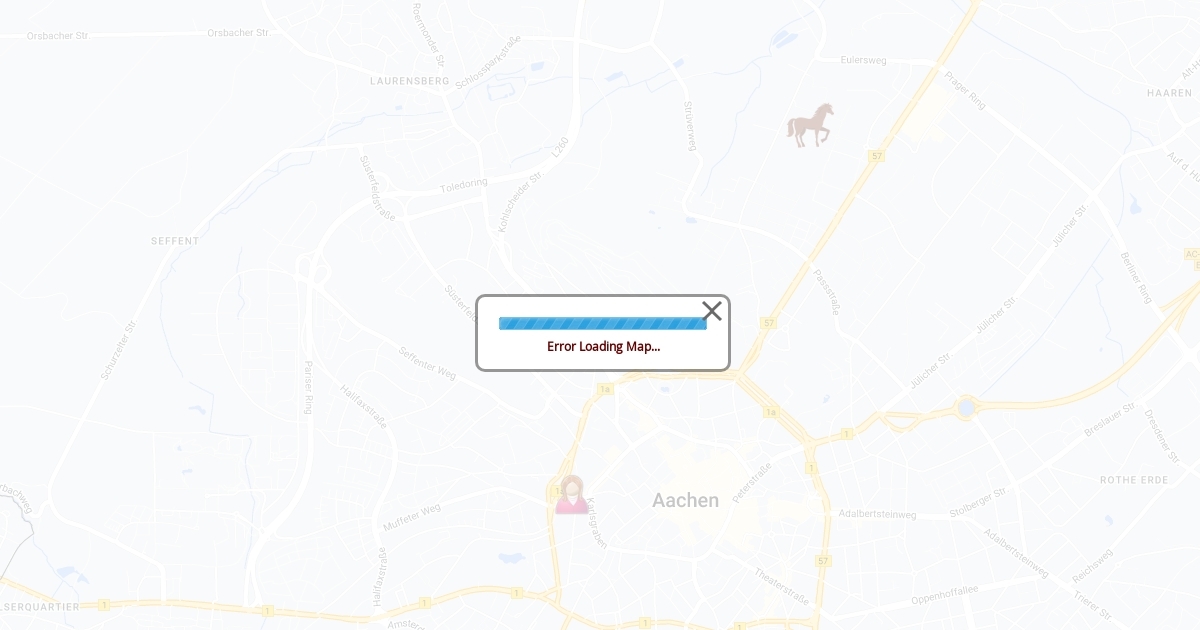Image resolution: width=1200 pixels, height=630 pixels.
Task: Select the LAURENSBERG district label
Action: click(x=410, y=80)
